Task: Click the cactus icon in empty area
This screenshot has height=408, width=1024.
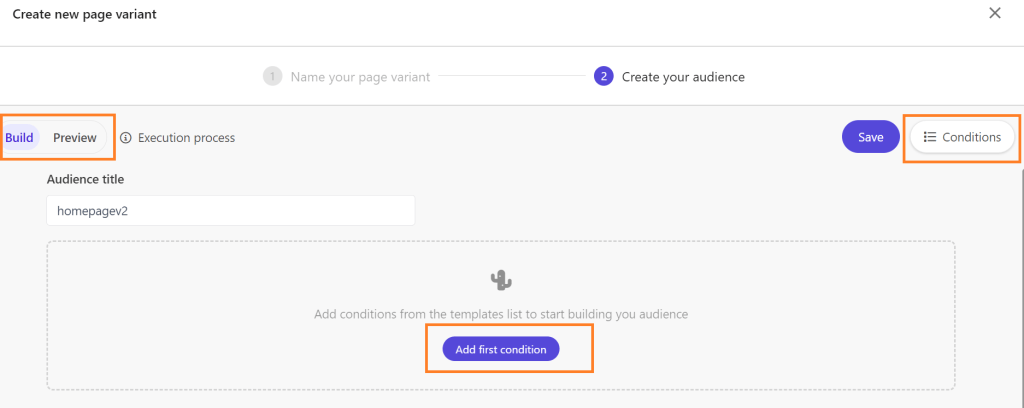Action: (x=501, y=280)
